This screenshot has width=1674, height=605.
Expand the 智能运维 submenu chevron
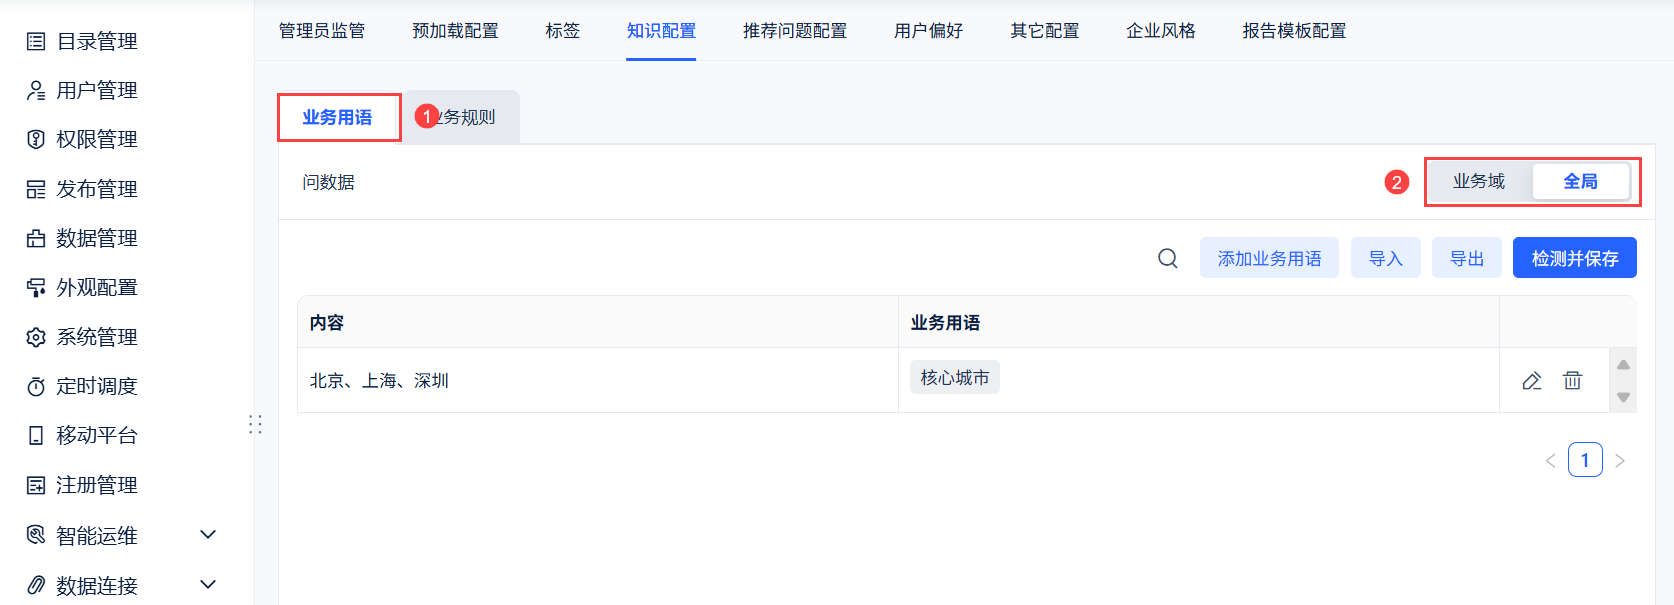pyautogui.click(x=208, y=535)
